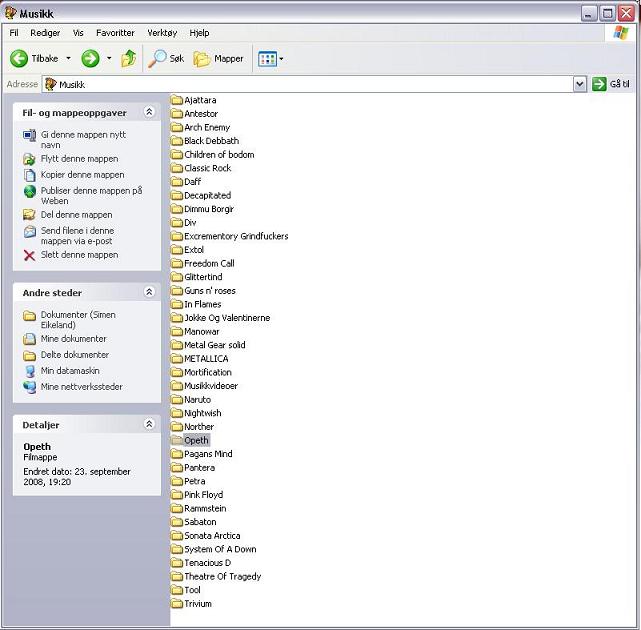
Task: Select the Jokke Og Valentinerne folder name
Action: pyautogui.click(x=227, y=318)
